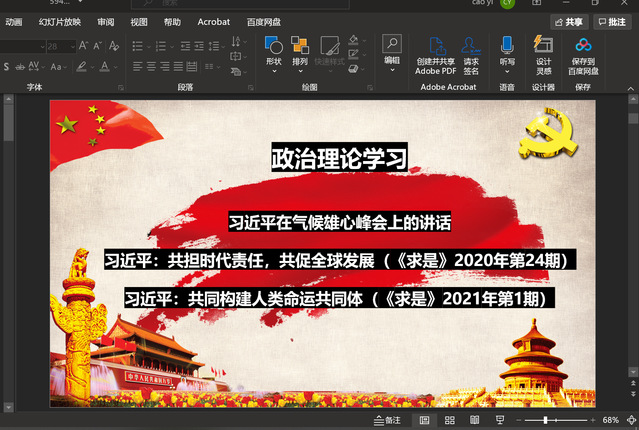Switch to slide sorter view
The image size is (639, 430).
coord(450,420)
